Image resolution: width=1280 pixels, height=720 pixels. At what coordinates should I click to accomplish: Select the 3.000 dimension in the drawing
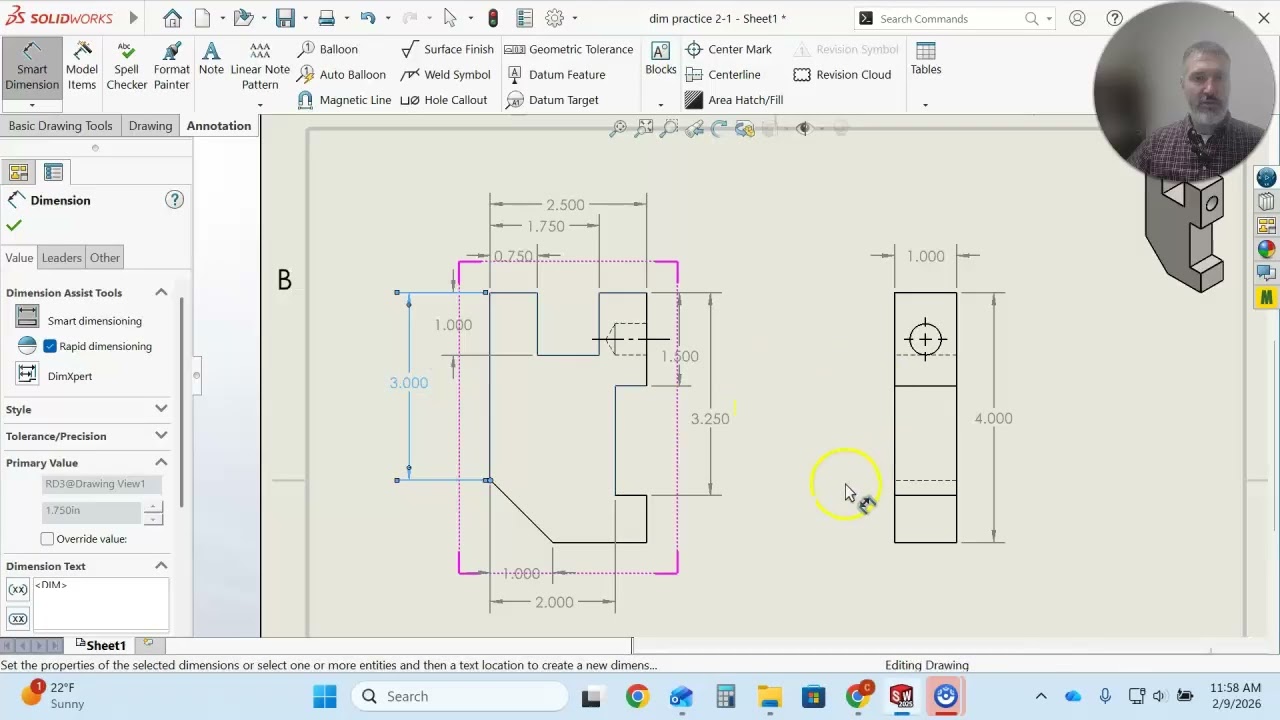point(408,383)
